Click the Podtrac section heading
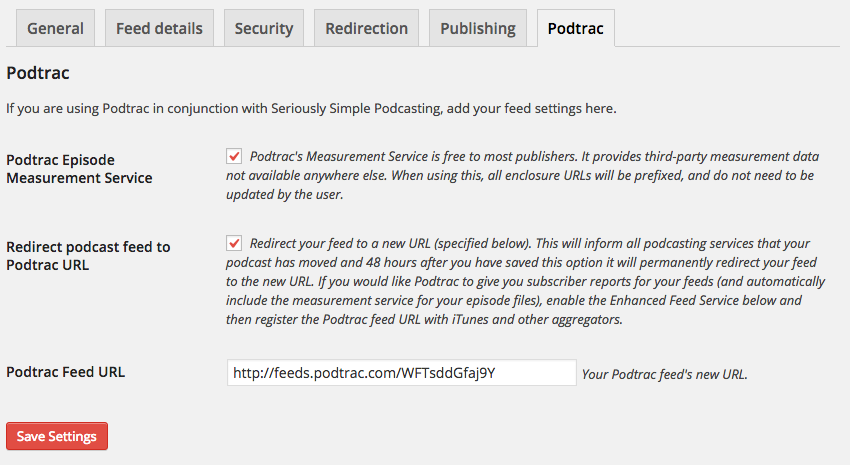Viewport: 850px width, 465px height. 38,73
